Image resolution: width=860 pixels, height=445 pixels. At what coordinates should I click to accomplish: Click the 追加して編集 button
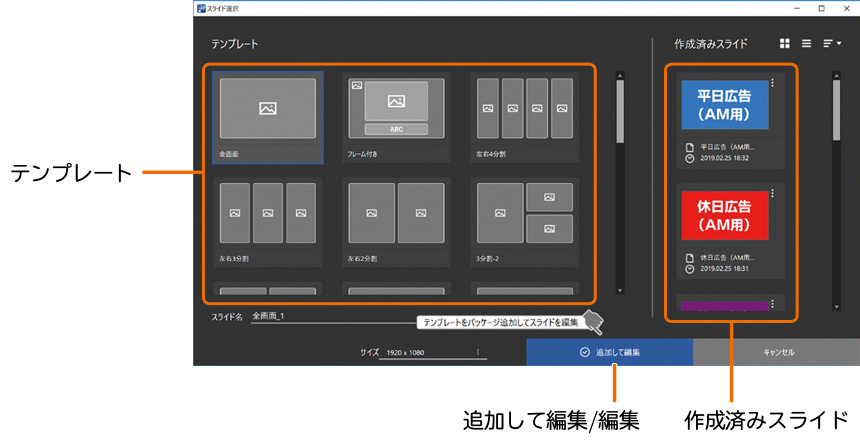pyautogui.click(x=609, y=352)
